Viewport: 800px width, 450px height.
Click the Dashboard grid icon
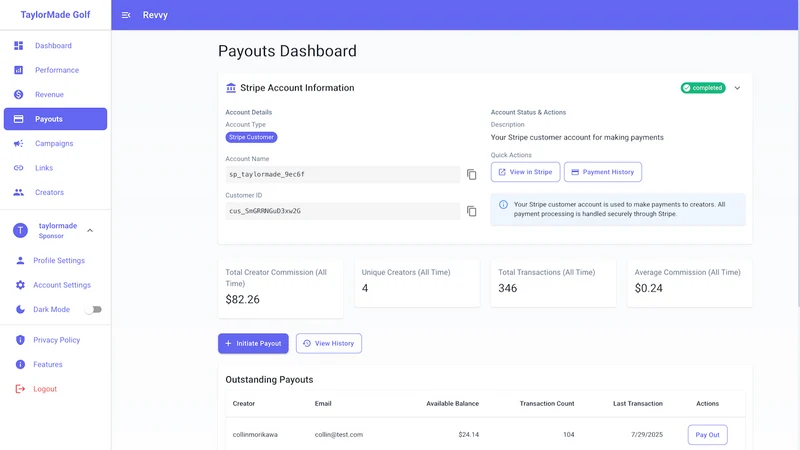(18, 45)
